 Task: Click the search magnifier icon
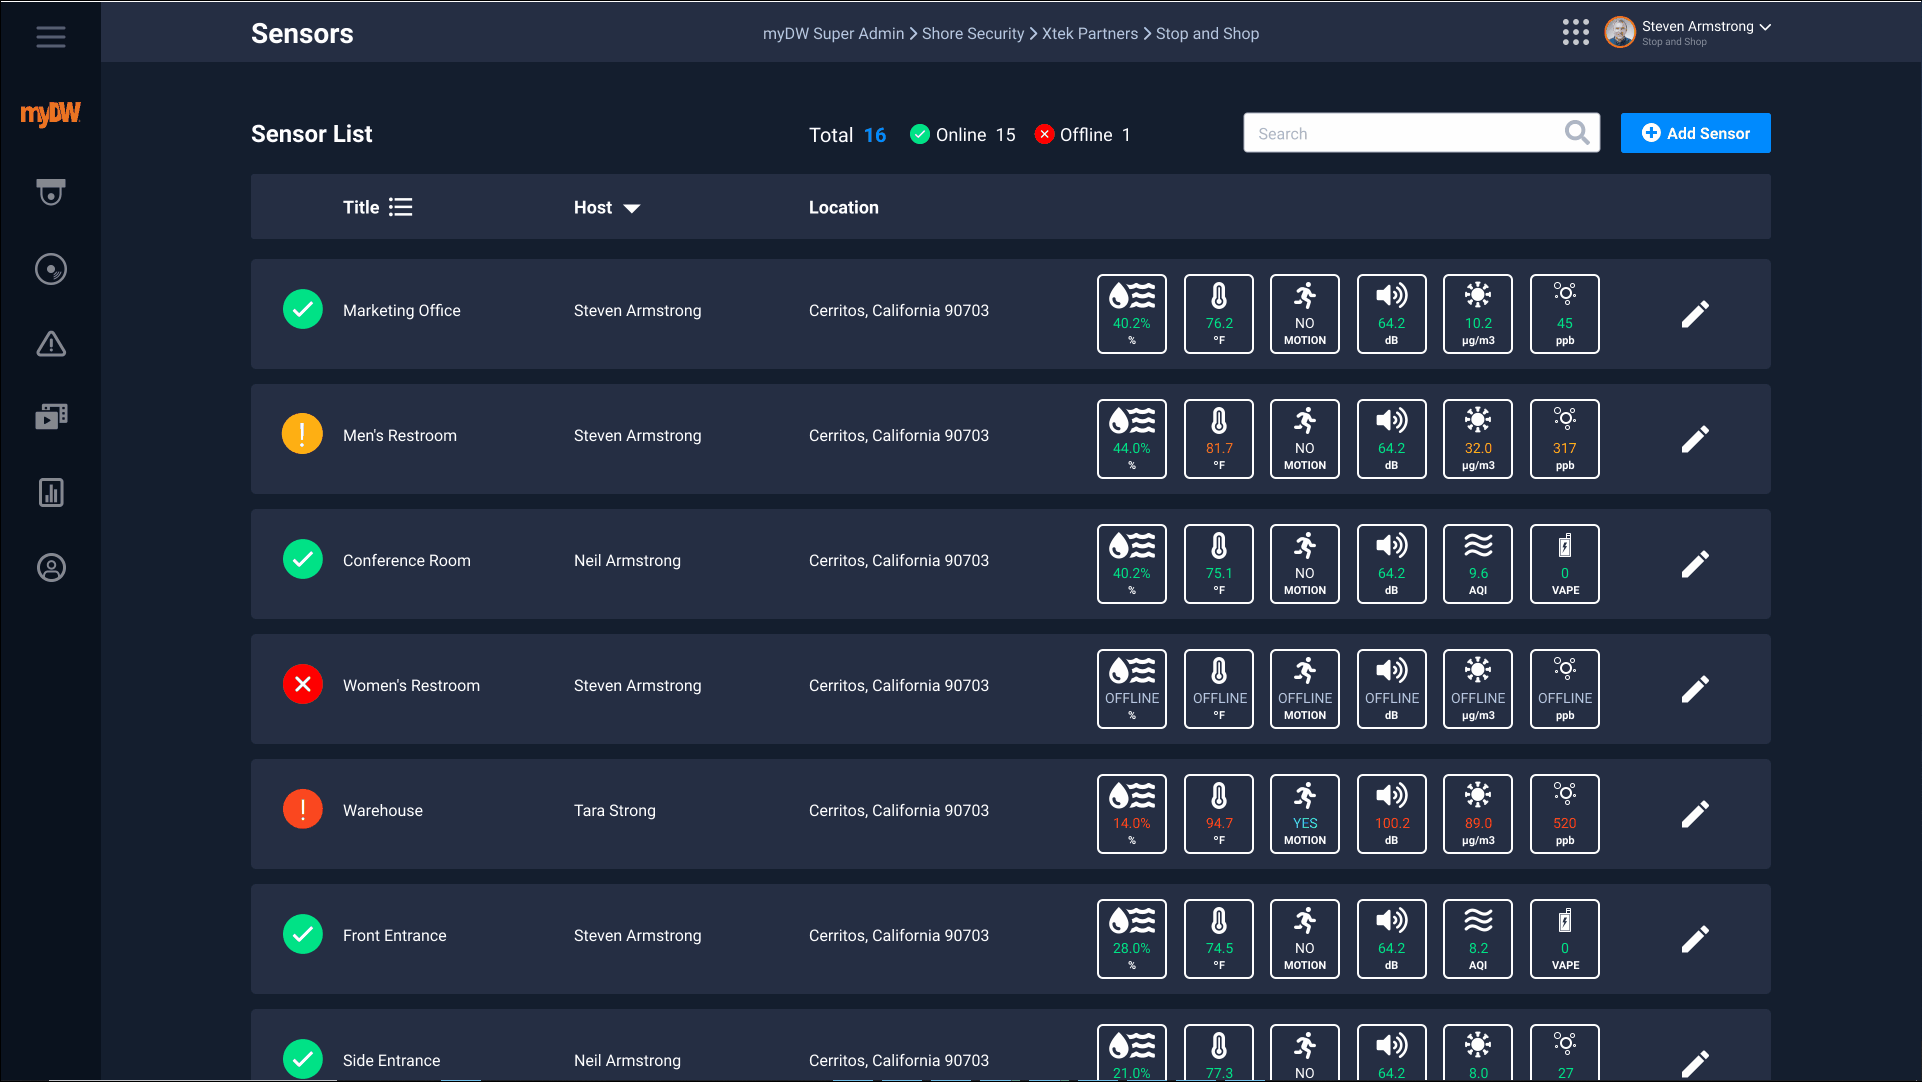(x=1576, y=133)
